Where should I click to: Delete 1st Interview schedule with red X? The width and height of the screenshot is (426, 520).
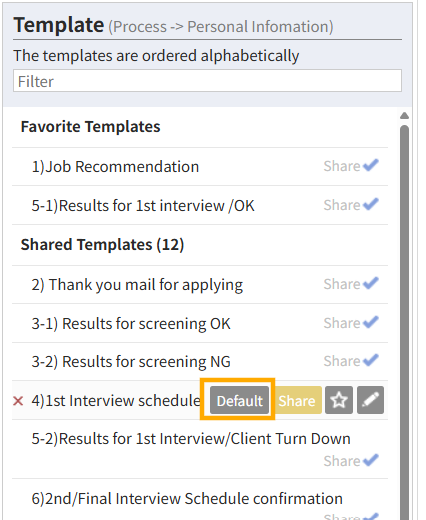pyautogui.click(x=18, y=401)
